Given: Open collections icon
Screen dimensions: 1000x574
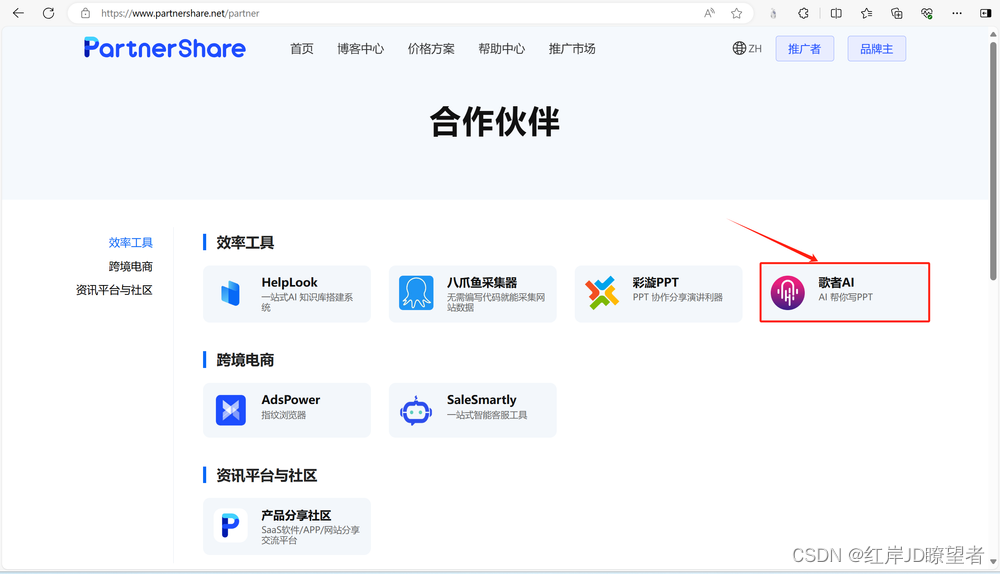Looking at the screenshot, I should click(897, 13).
